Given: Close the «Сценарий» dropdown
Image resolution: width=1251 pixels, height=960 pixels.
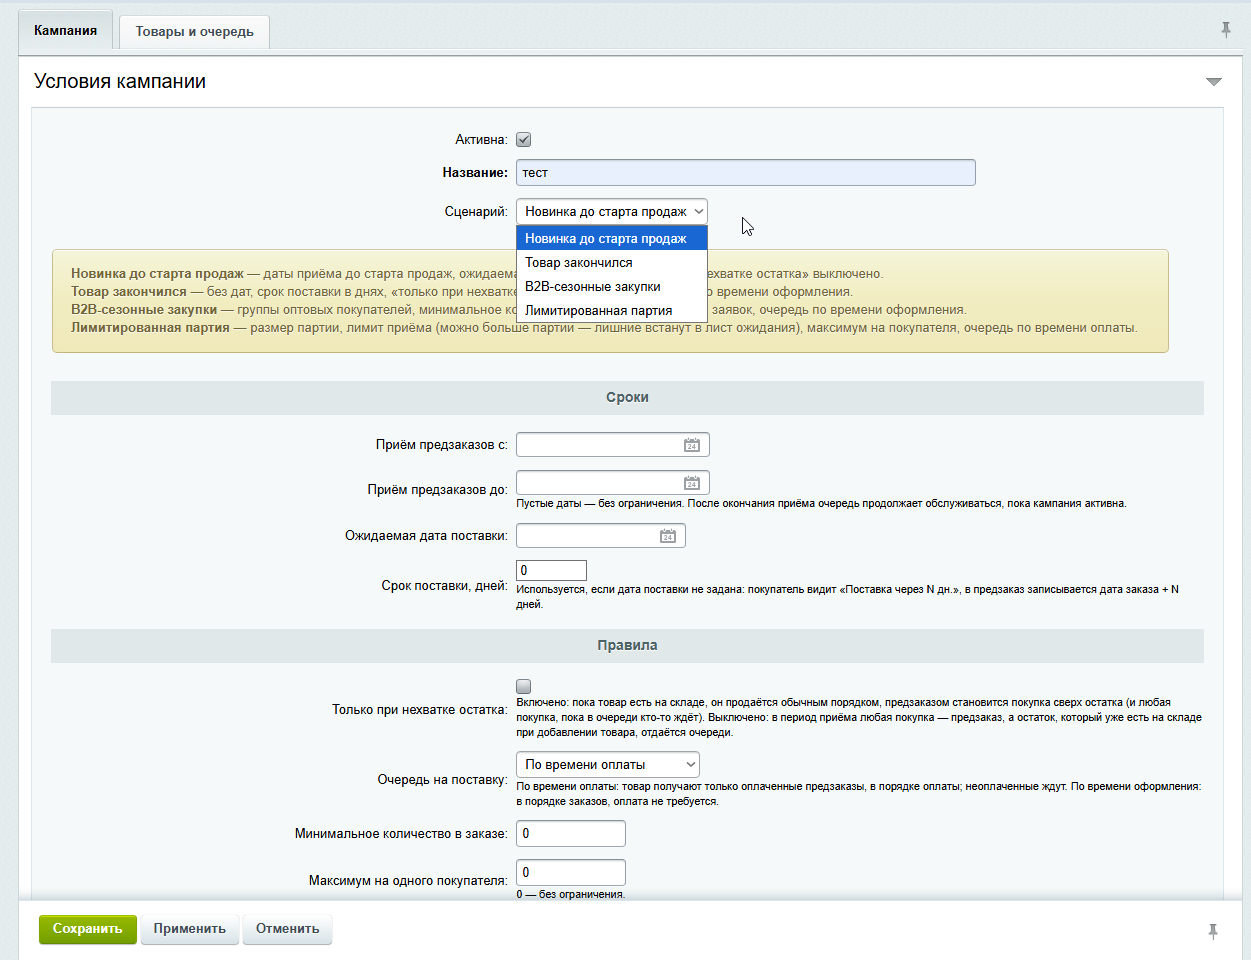Looking at the screenshot, I should coord(612,212).
